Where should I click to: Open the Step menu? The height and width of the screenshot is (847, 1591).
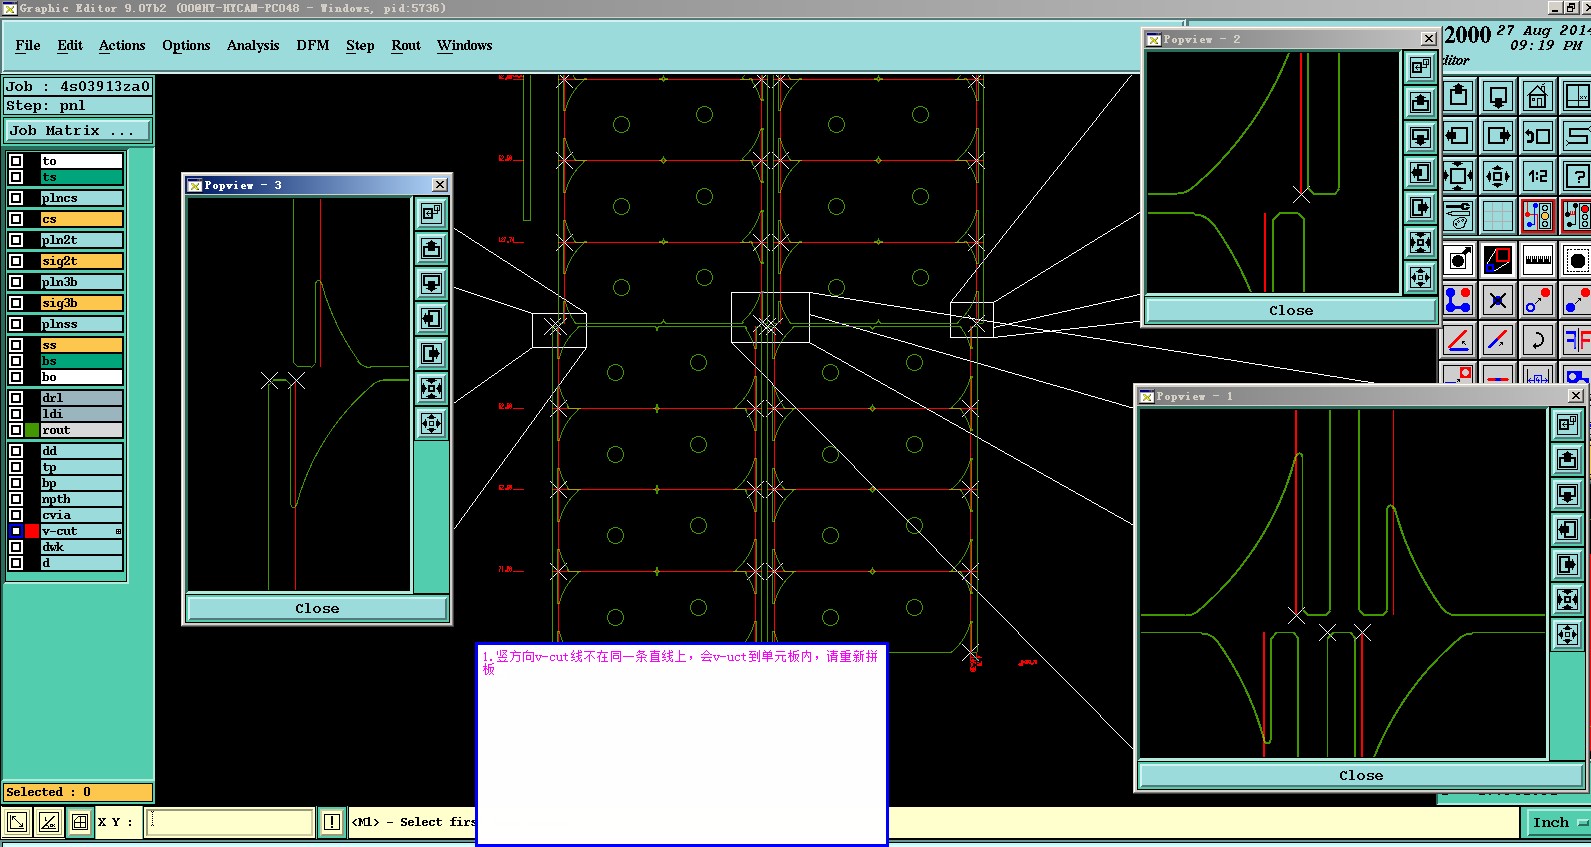pos(360,45)
